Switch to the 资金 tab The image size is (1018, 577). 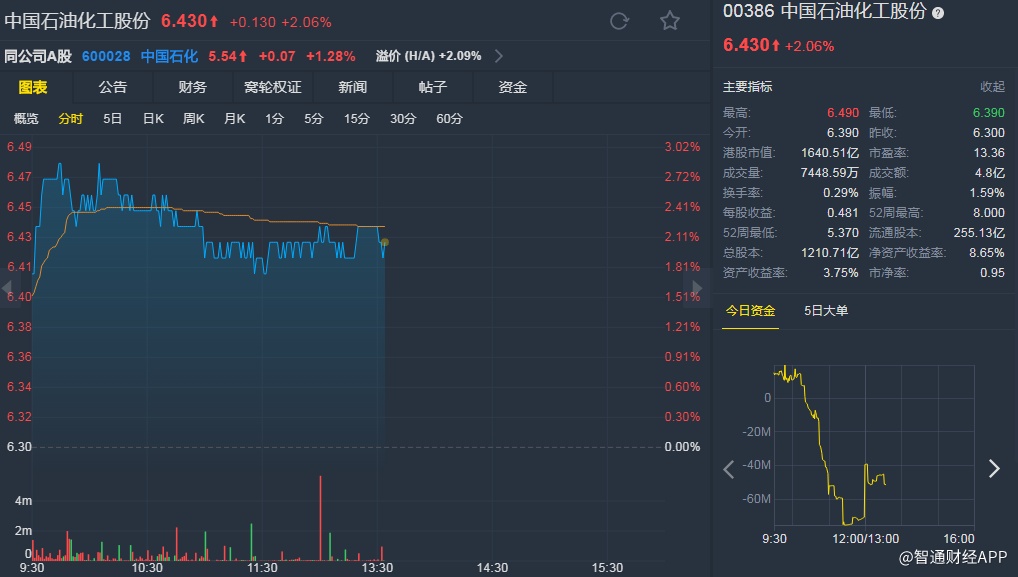pyautogui.click(x=513, y=87)
